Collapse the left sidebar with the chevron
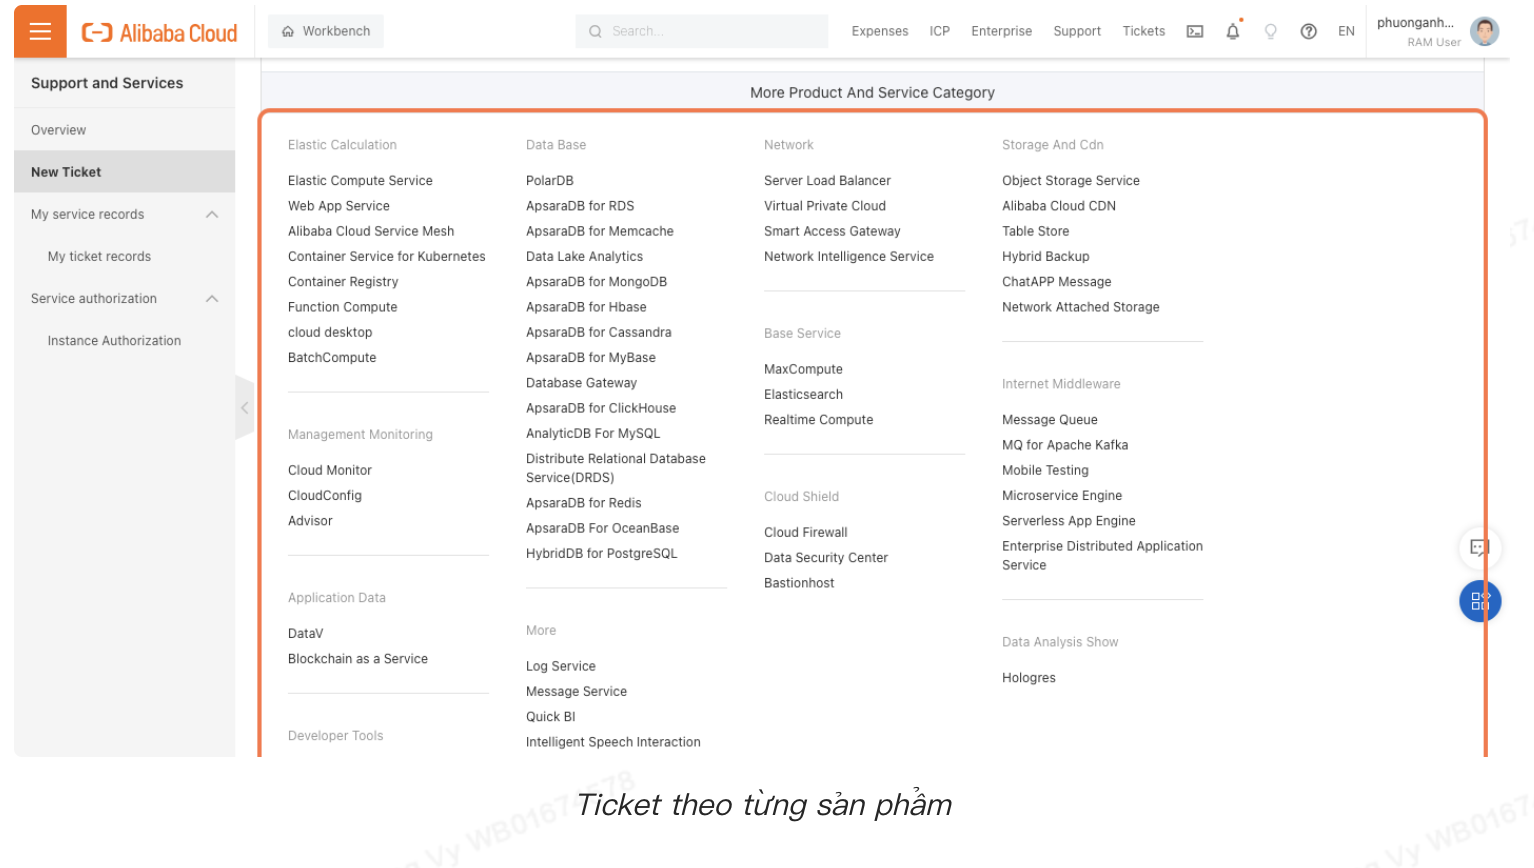The height and width of the screenshot is (868, 1534). (245, 408)
